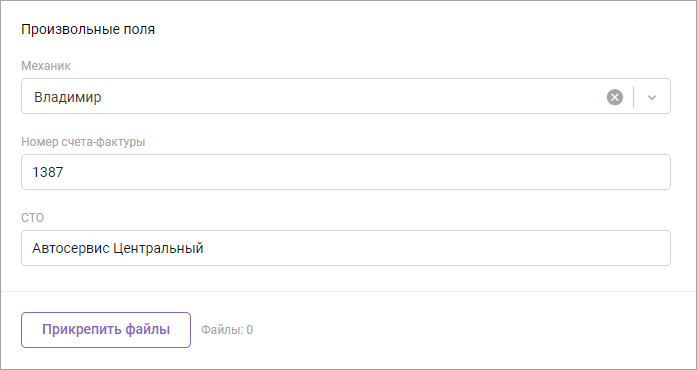This screenshot has width=697, height=370.
Task: Focus the Номер счета-фактуры input
Action: (346, 172)
